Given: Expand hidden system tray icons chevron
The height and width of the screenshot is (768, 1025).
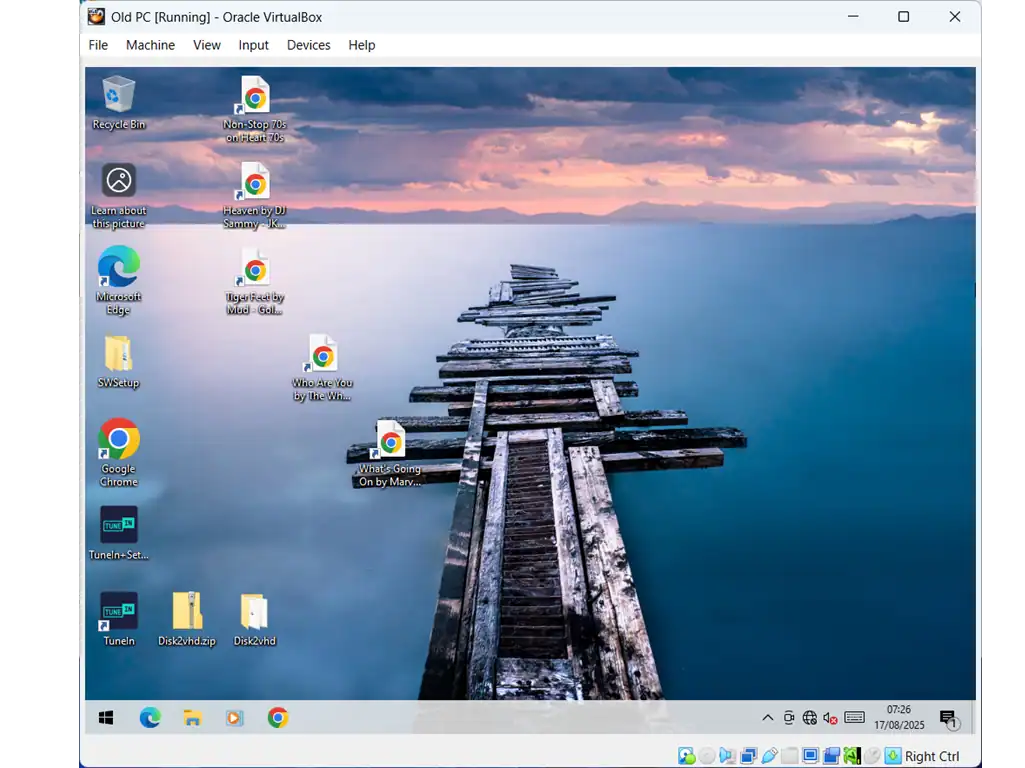Looking at the screenshot, I should [x=767, y=718].
